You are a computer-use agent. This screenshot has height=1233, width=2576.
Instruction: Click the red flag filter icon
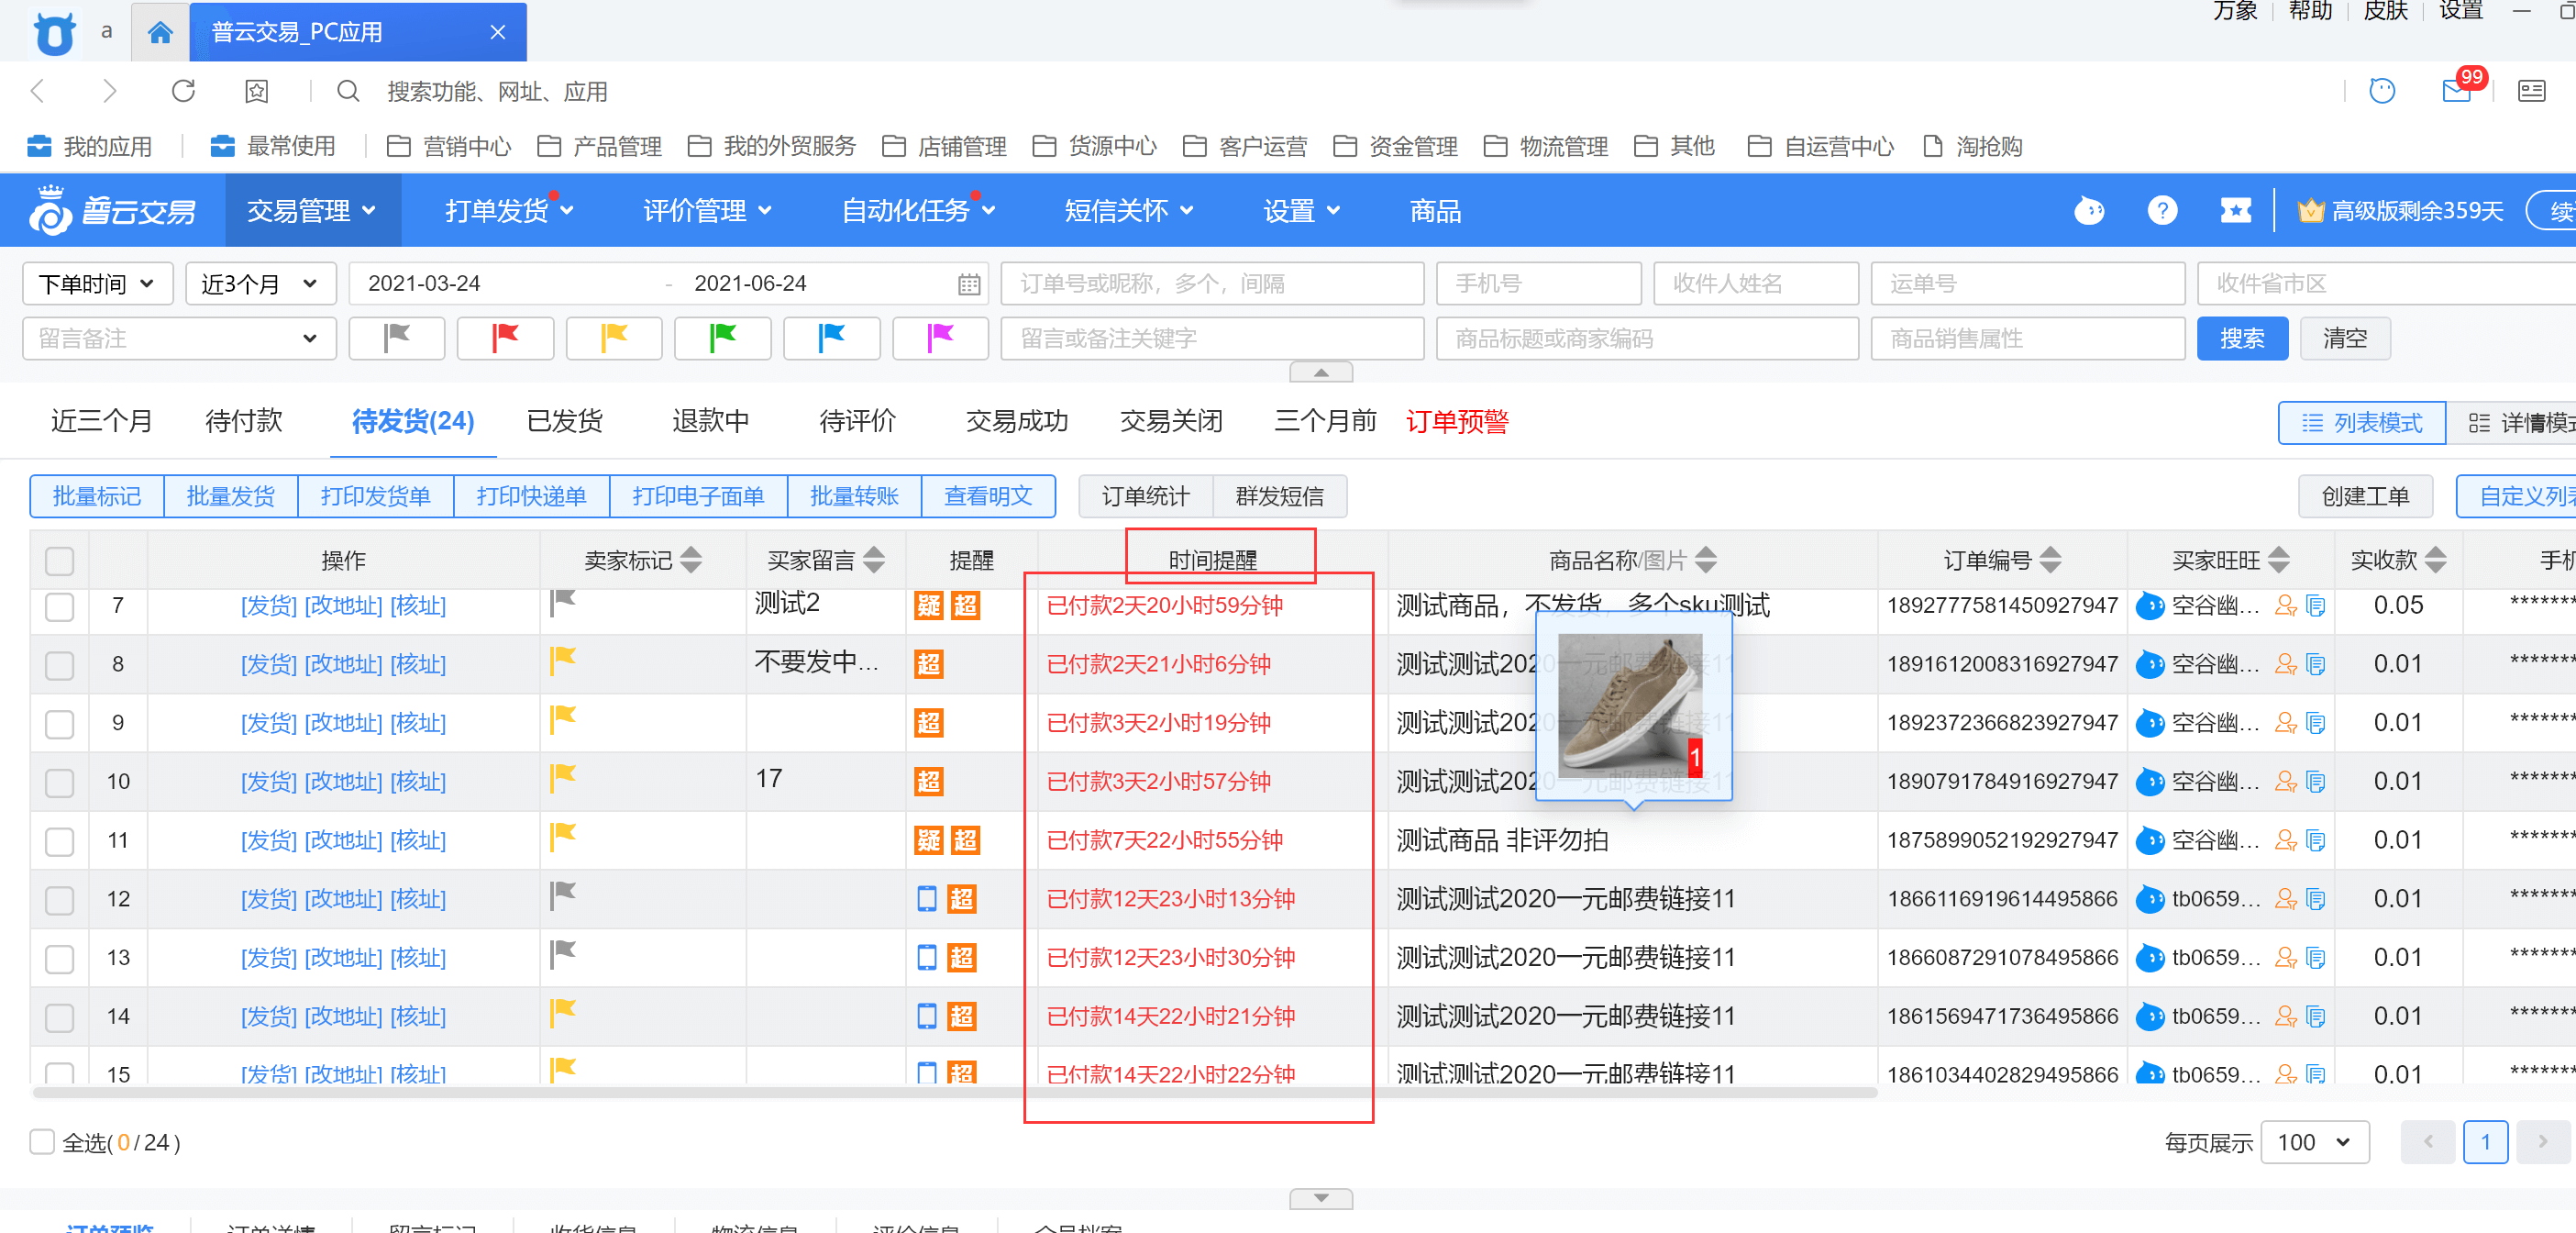pos(505,338)
